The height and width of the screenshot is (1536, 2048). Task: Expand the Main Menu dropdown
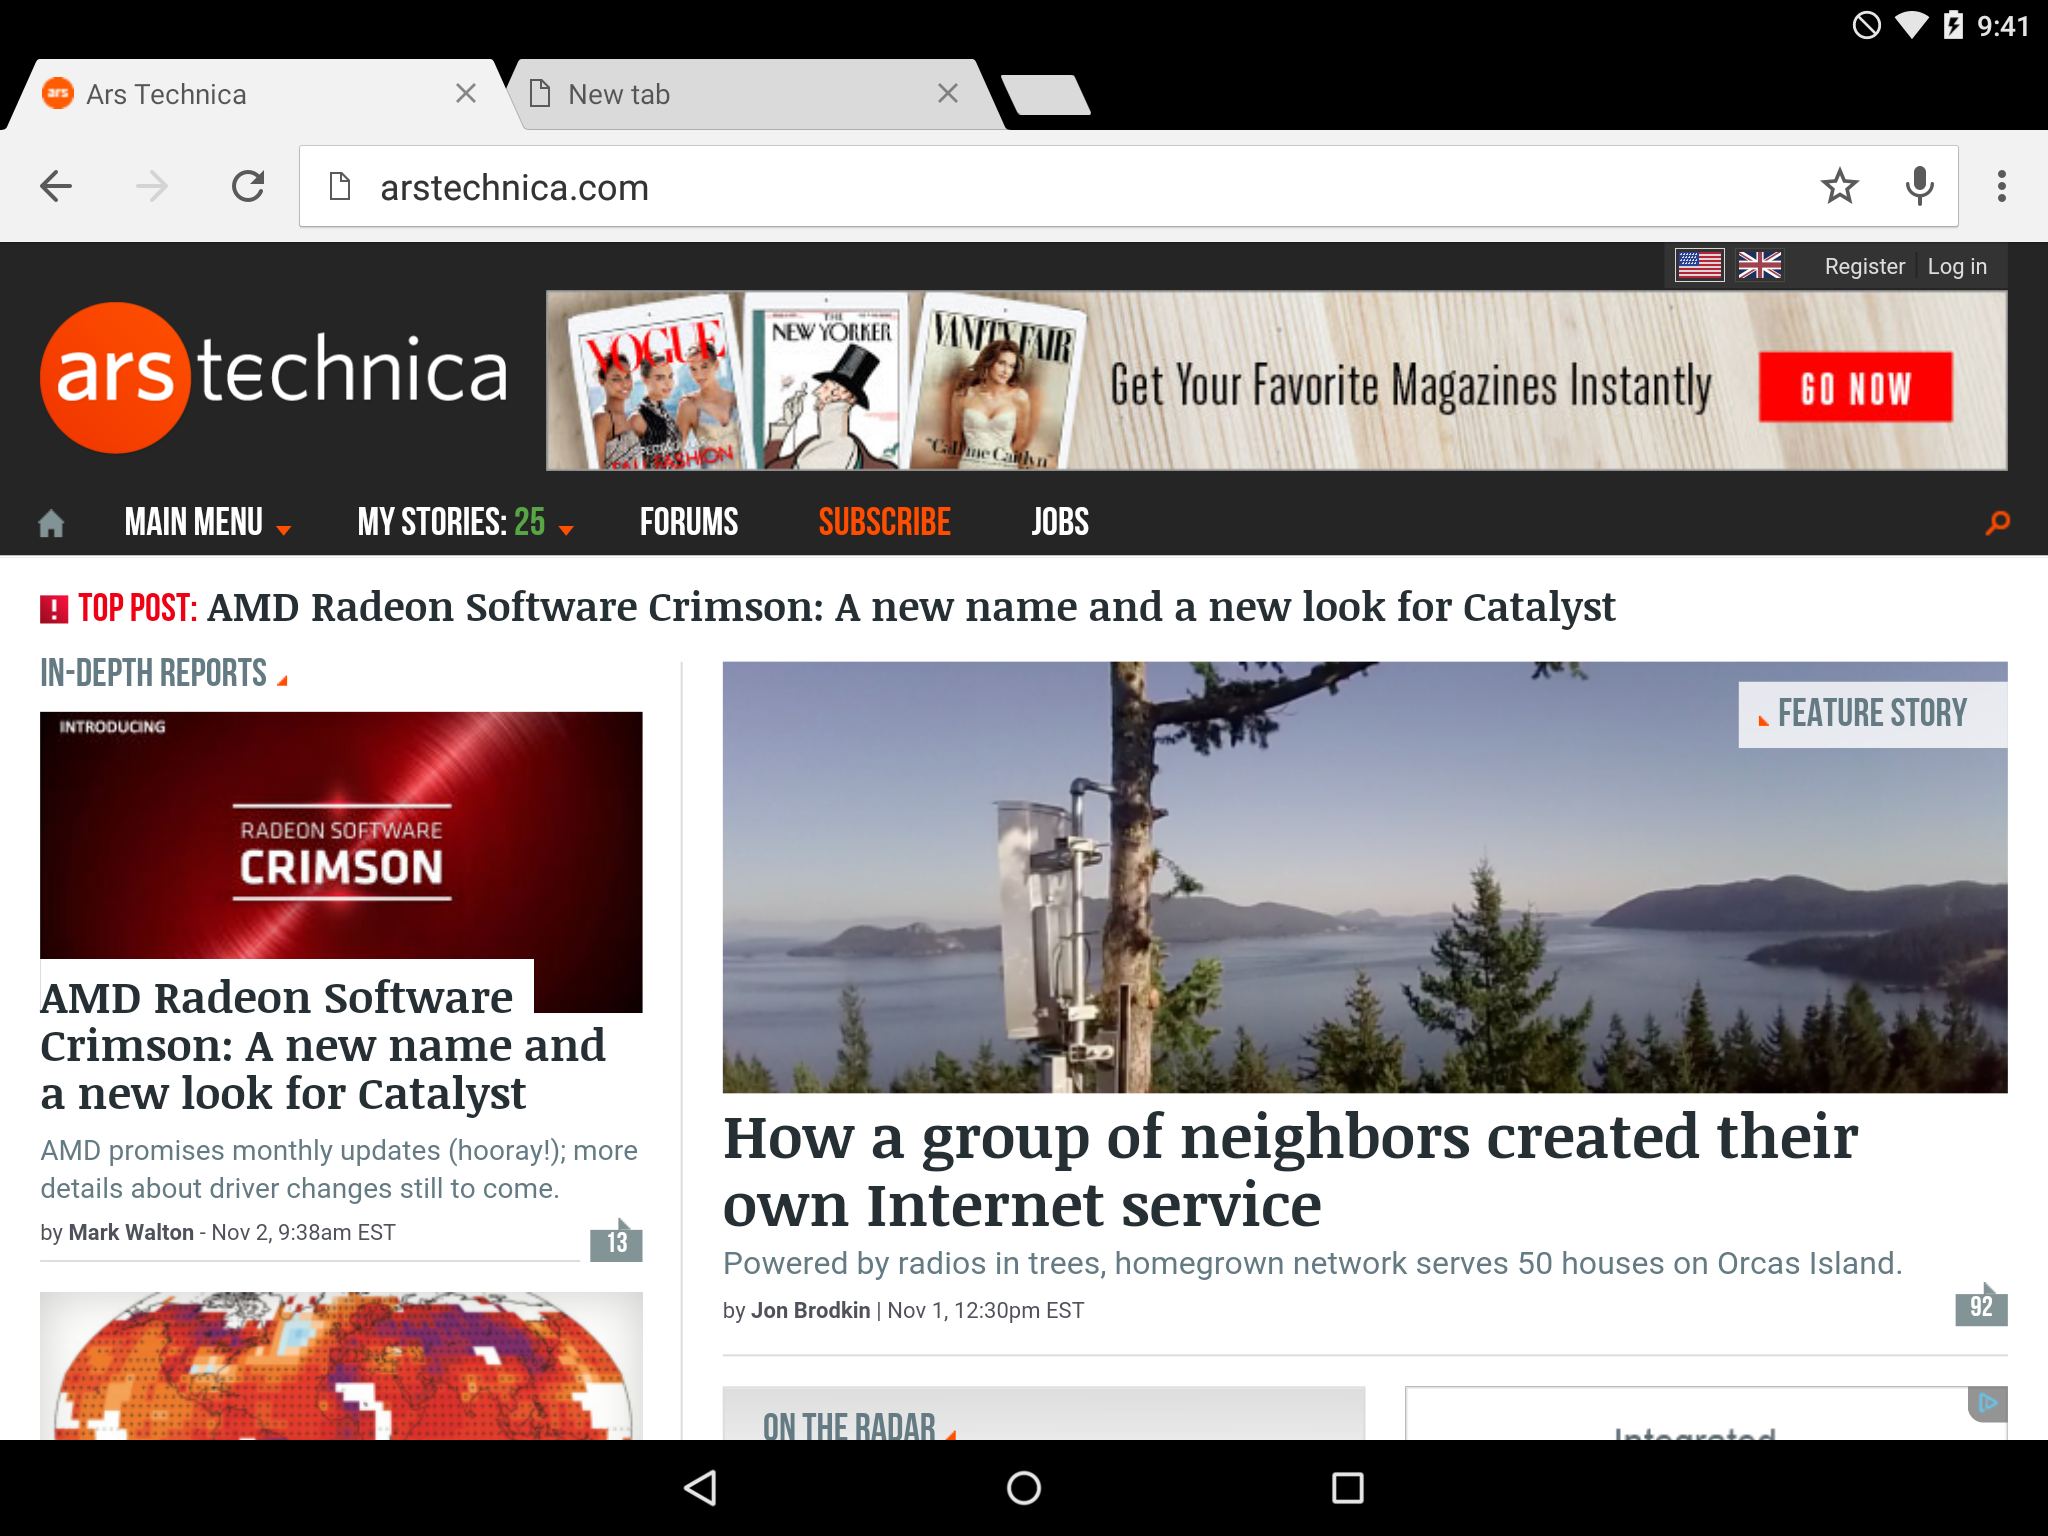pyautogui.click(x=207, y=521)
